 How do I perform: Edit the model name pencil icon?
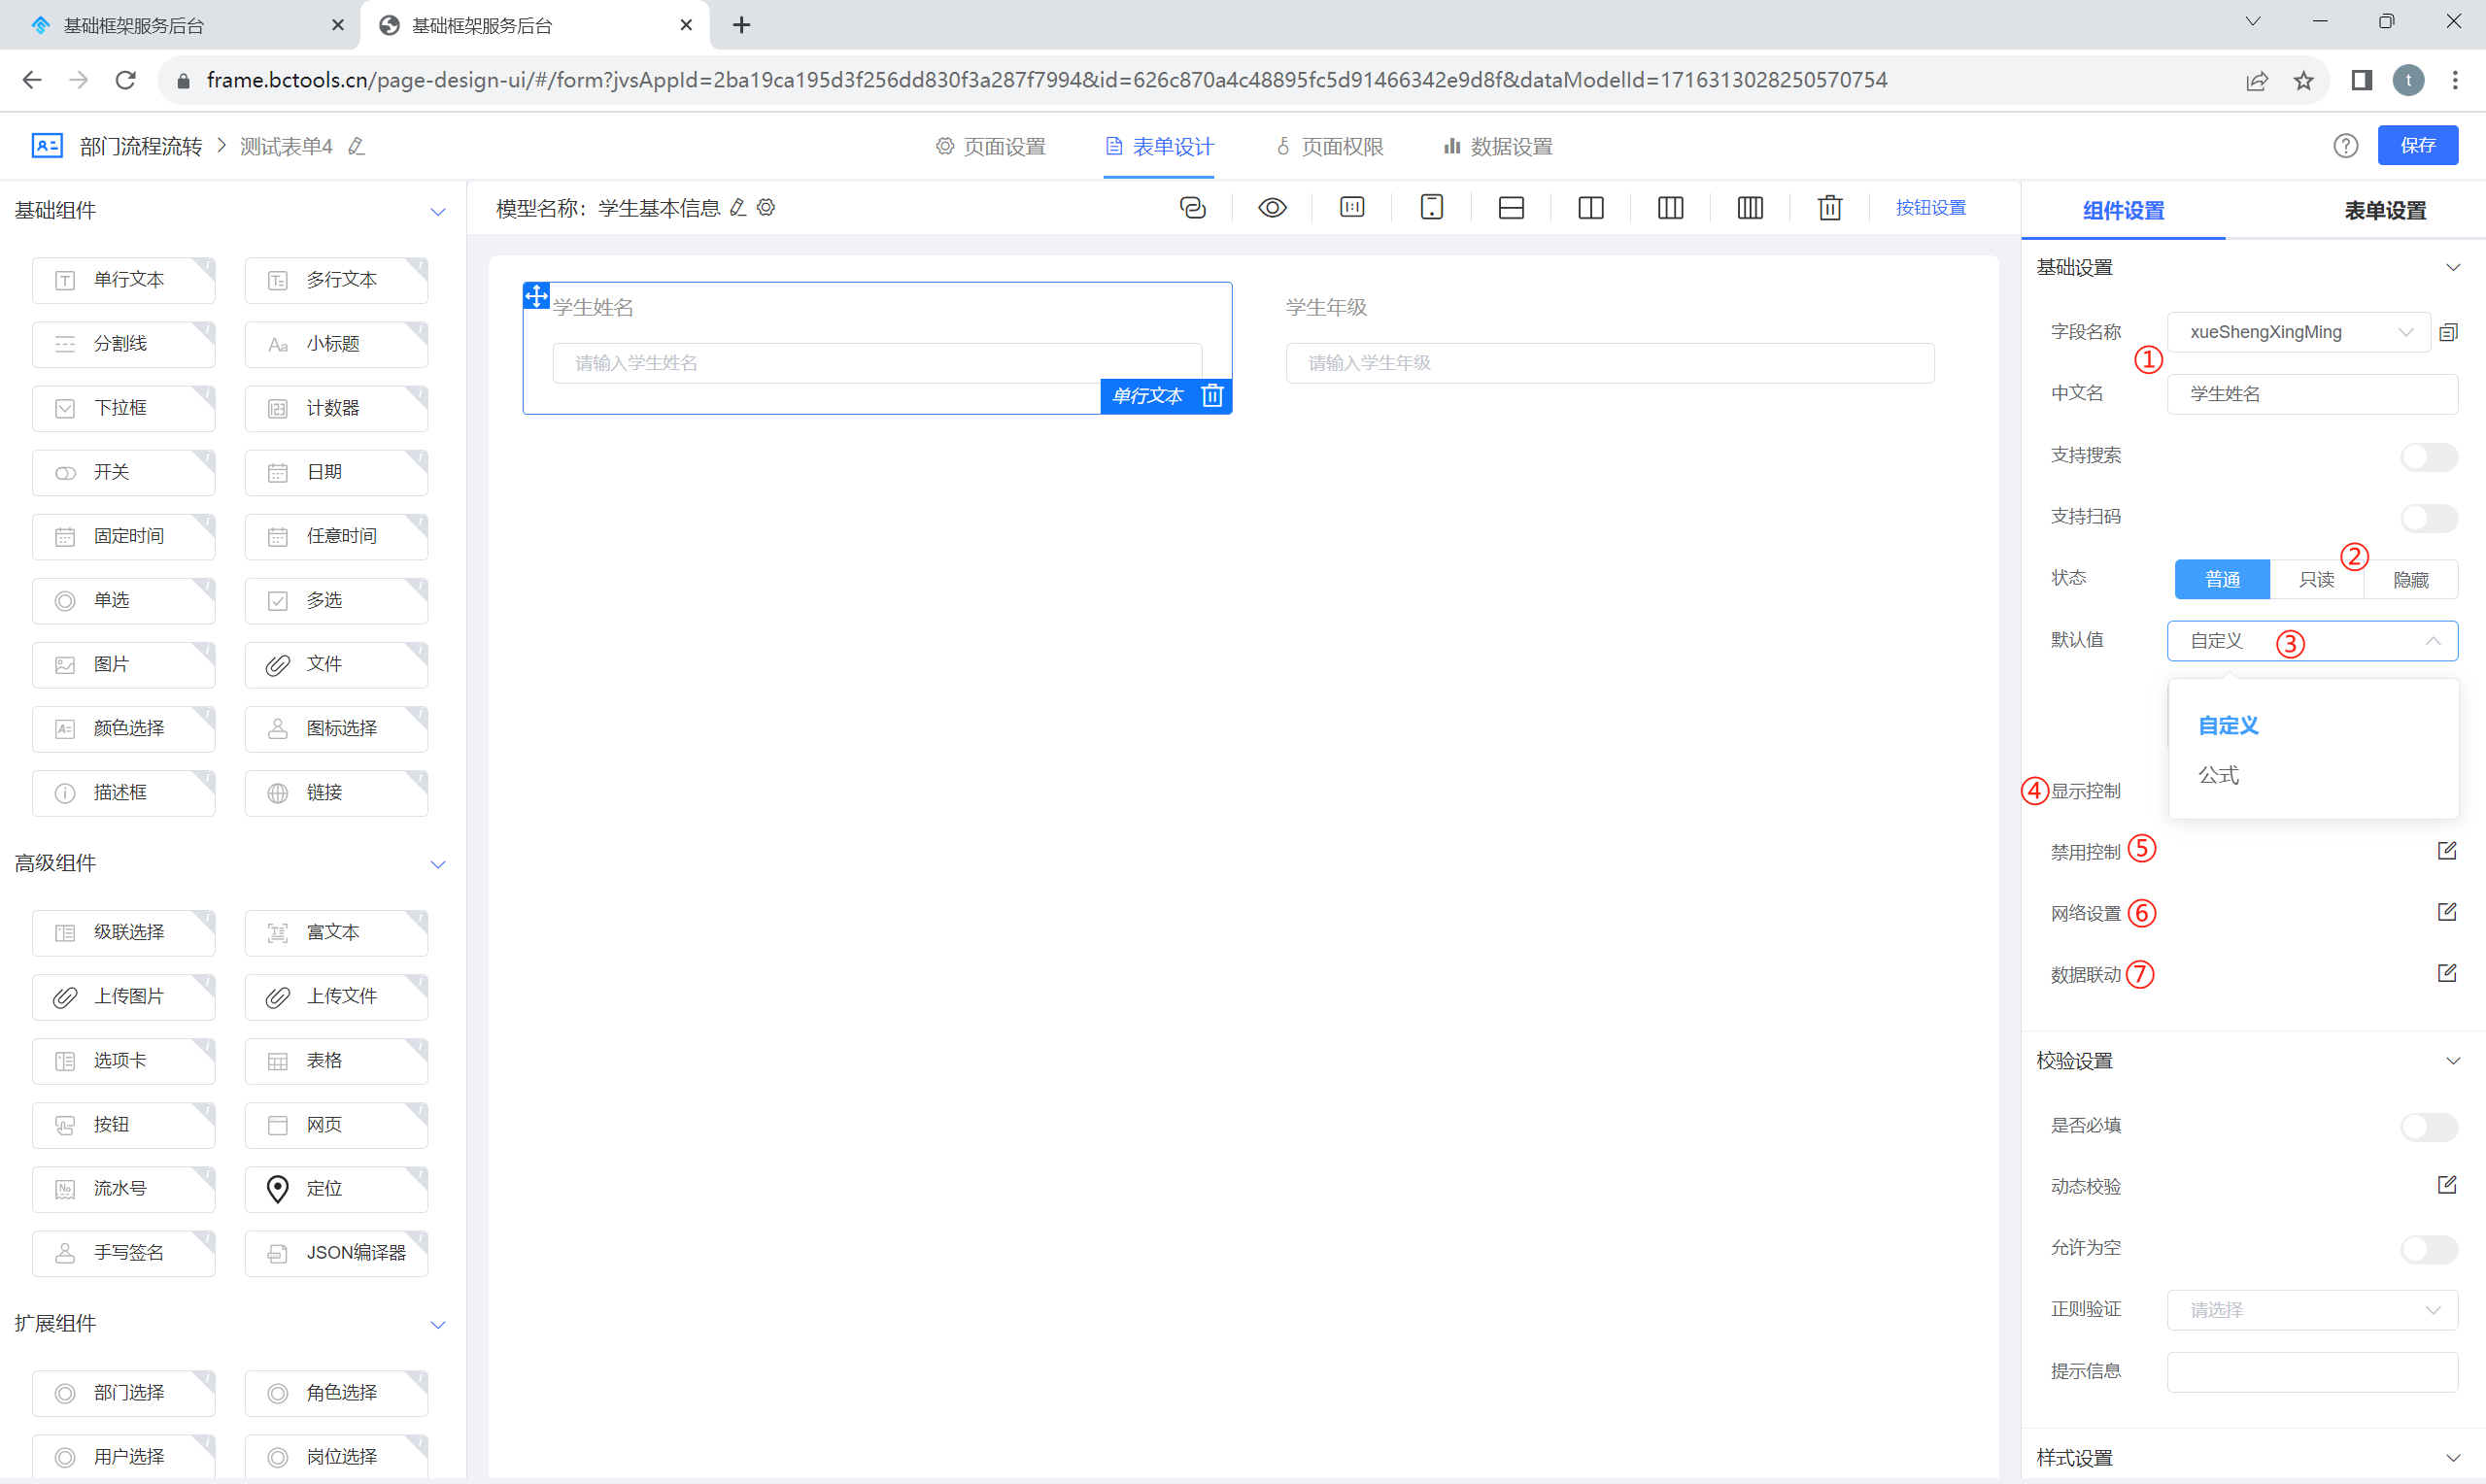pos(738,208)
